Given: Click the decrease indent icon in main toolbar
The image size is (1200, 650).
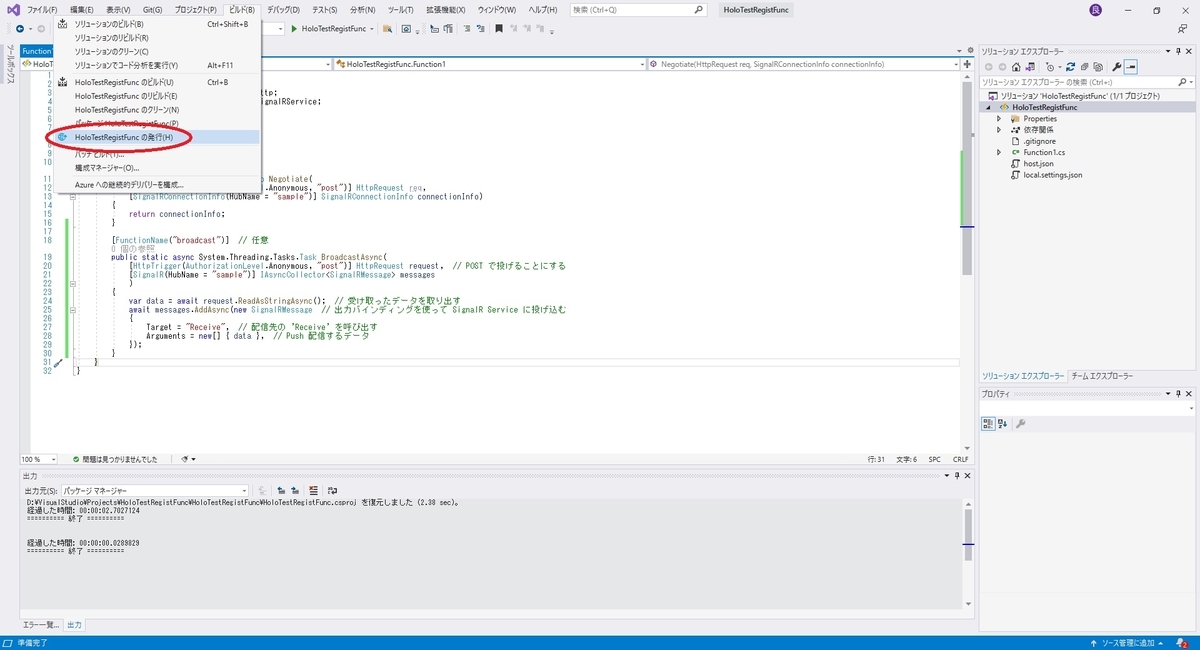Looking at the screenshot, I should (x=435, y=28).
